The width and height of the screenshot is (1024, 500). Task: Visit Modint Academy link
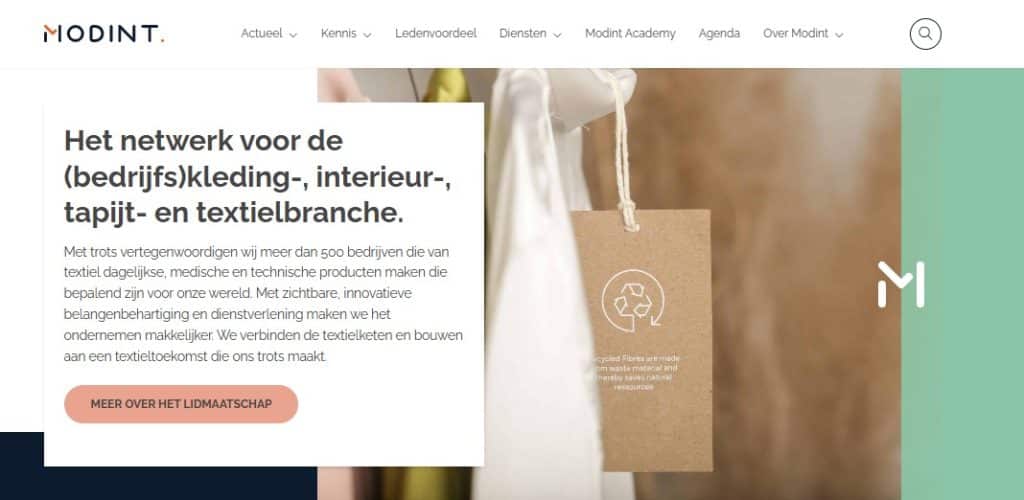click(x=630, y=33)
